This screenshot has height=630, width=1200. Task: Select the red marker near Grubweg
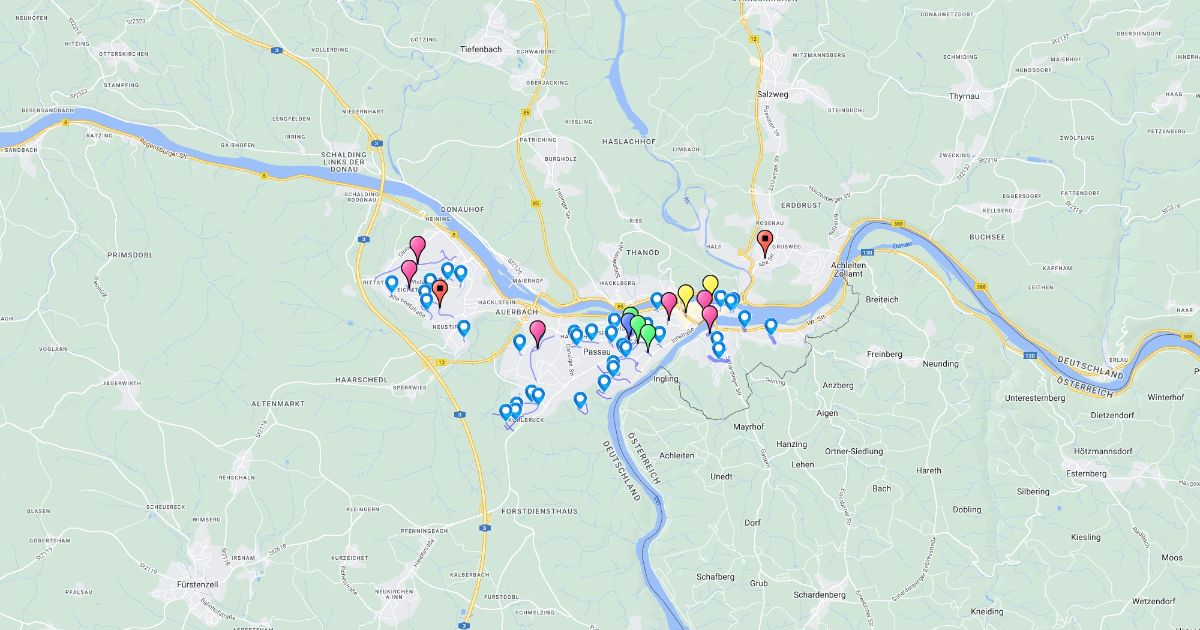pos(765,244)
